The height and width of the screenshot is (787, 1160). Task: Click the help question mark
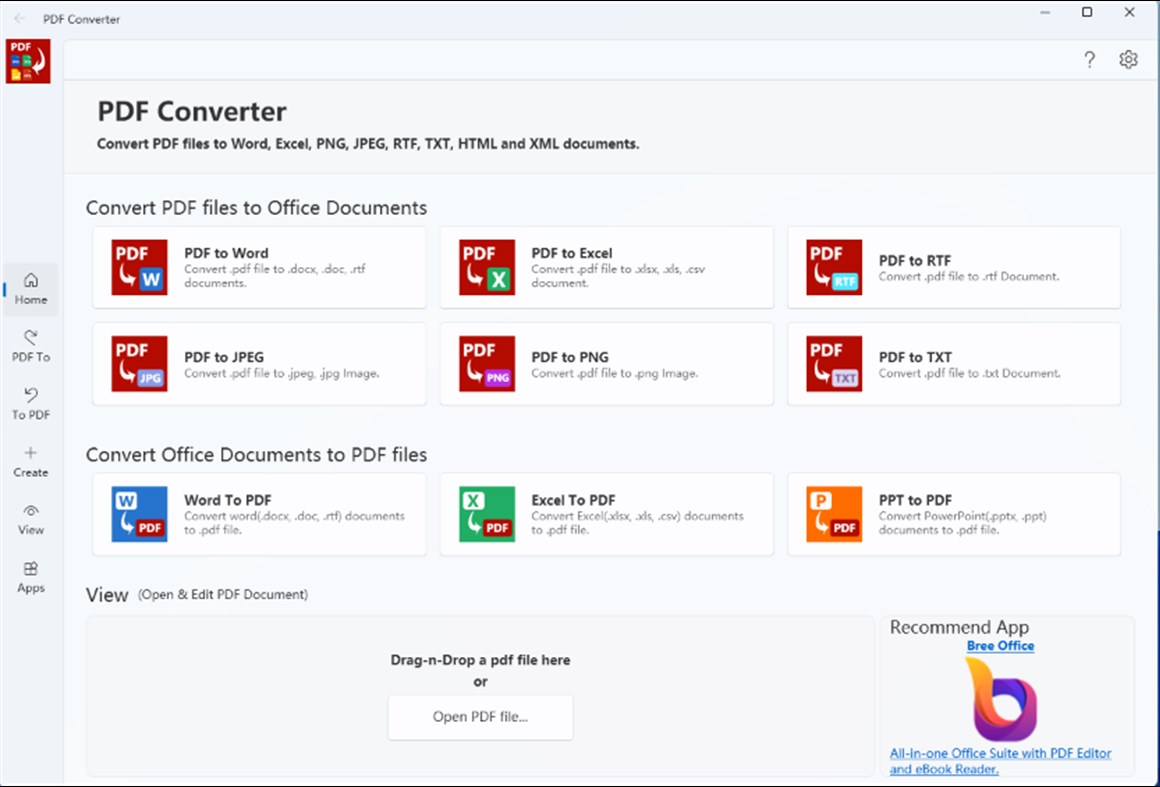point(1089,60)
